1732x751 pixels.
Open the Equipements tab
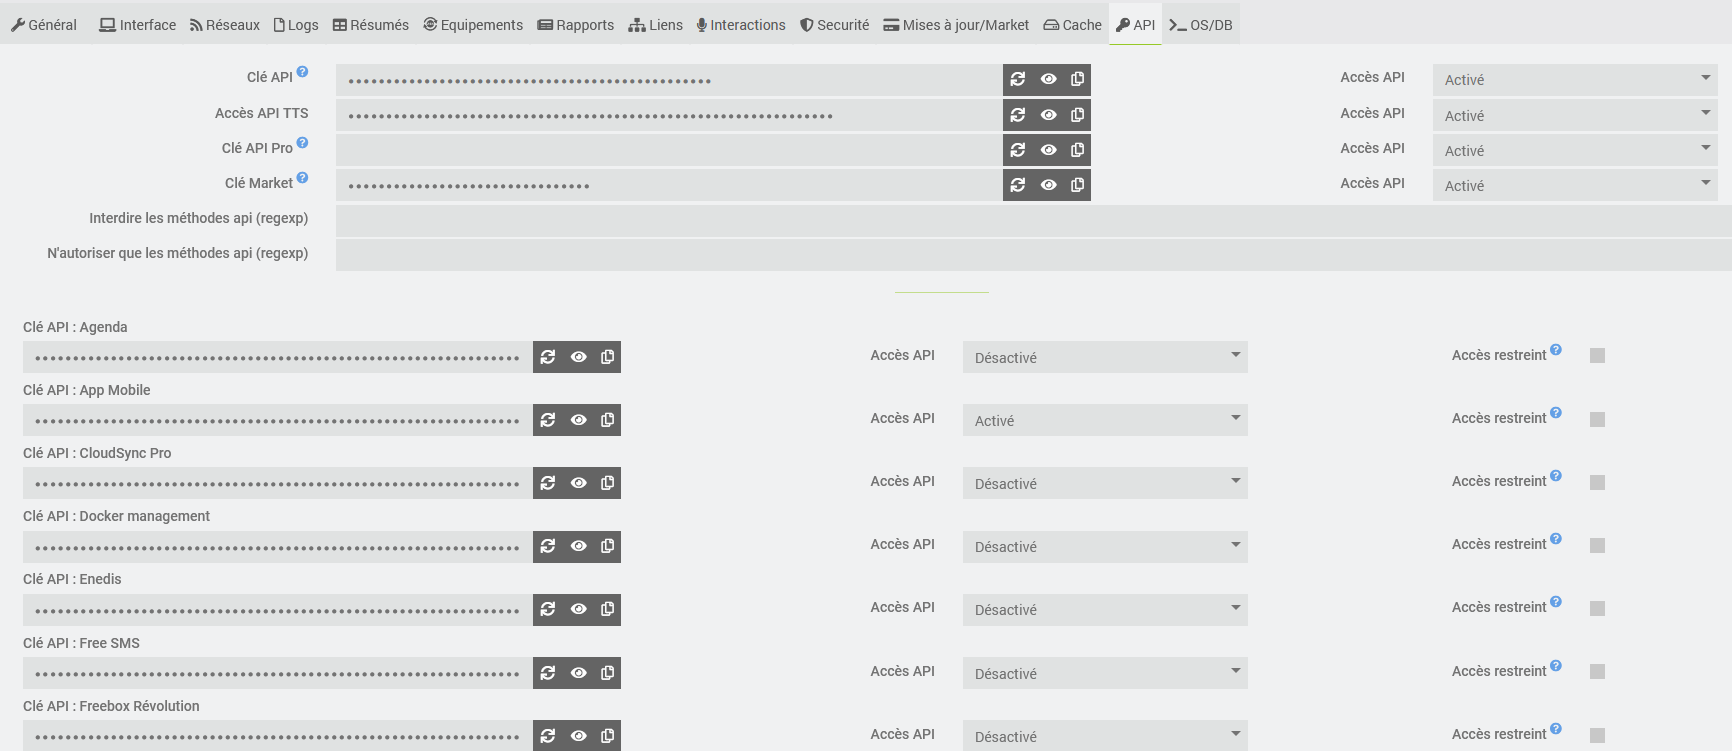[473, 25]
